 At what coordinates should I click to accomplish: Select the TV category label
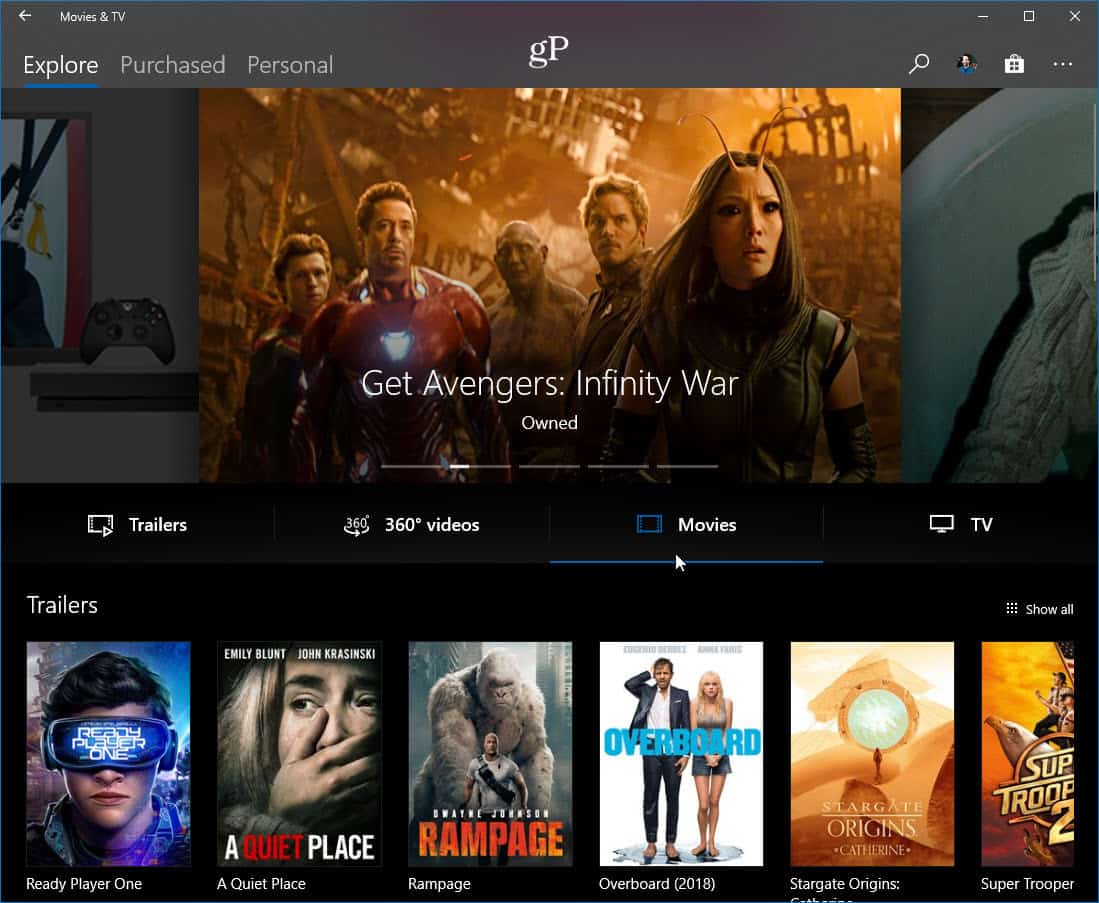(x=981, y=524)
